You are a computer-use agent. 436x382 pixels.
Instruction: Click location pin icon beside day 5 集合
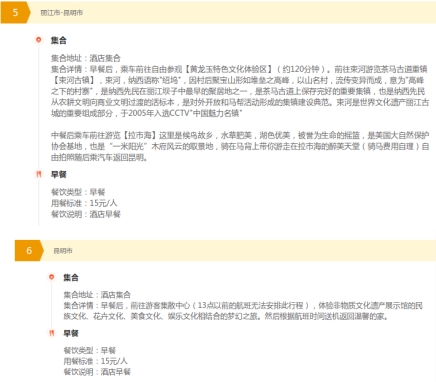click(39, 40)
